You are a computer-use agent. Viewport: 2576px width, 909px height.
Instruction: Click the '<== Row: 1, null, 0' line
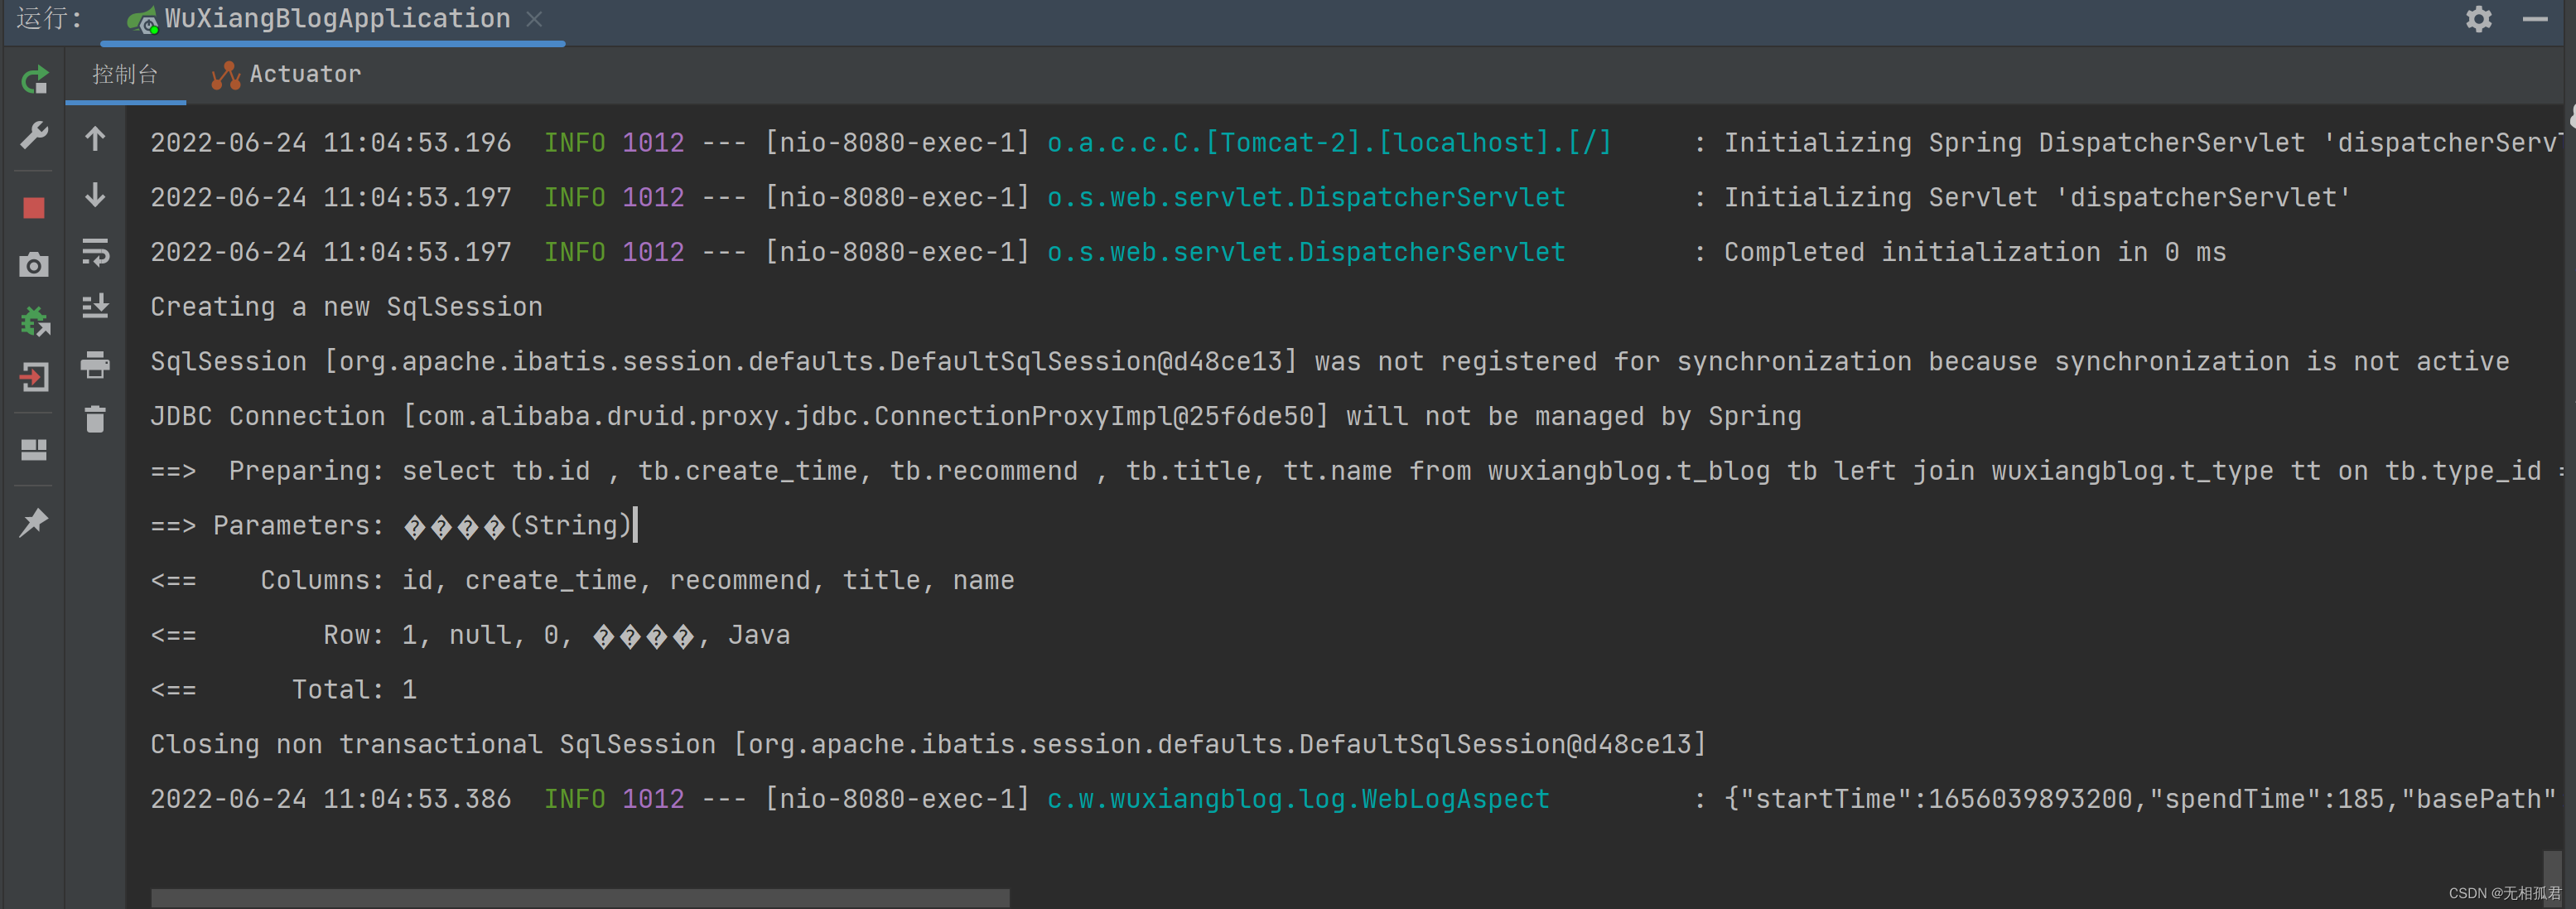click(x=470, y=635)
